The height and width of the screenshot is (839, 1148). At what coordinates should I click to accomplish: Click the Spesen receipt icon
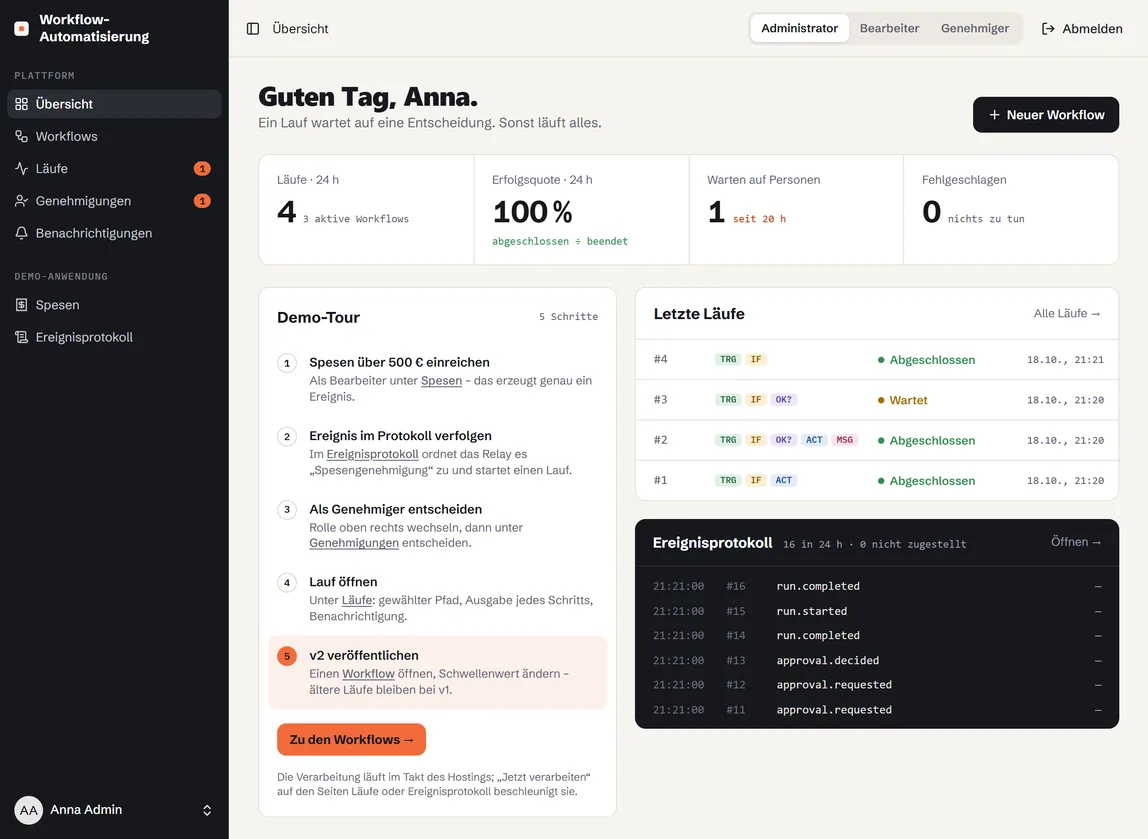pos(21,305)
